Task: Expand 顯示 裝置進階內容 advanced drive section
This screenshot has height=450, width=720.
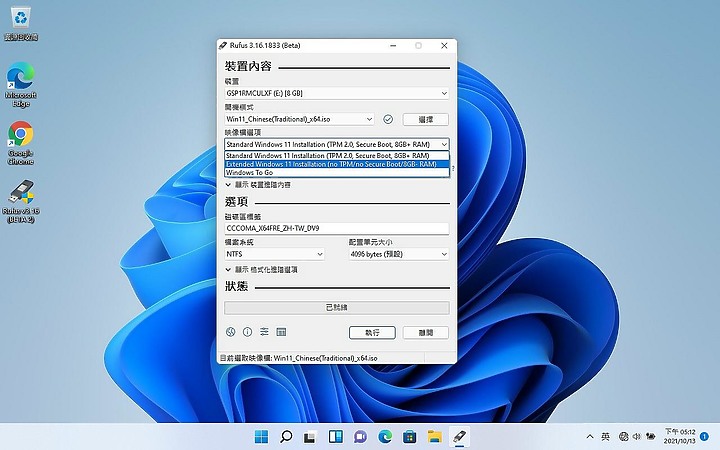Action: tap(258, 185)
